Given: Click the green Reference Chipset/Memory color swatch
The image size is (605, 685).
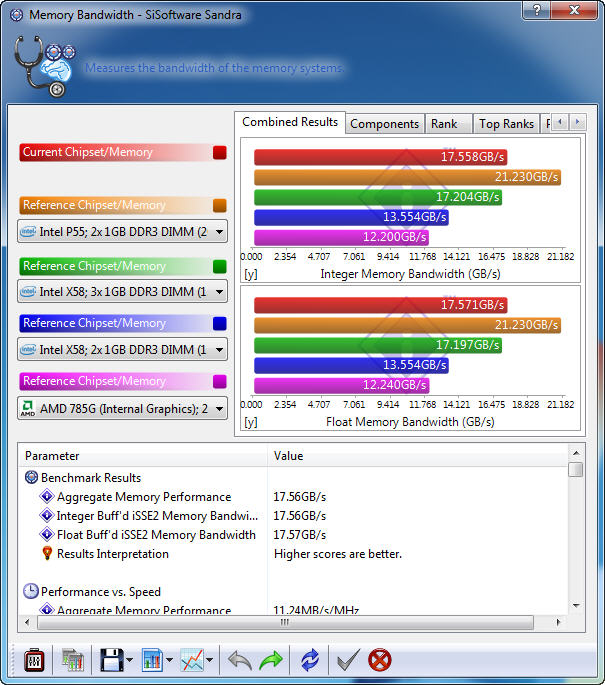Looking at the screenshot, I should click(x=219, y=266).
